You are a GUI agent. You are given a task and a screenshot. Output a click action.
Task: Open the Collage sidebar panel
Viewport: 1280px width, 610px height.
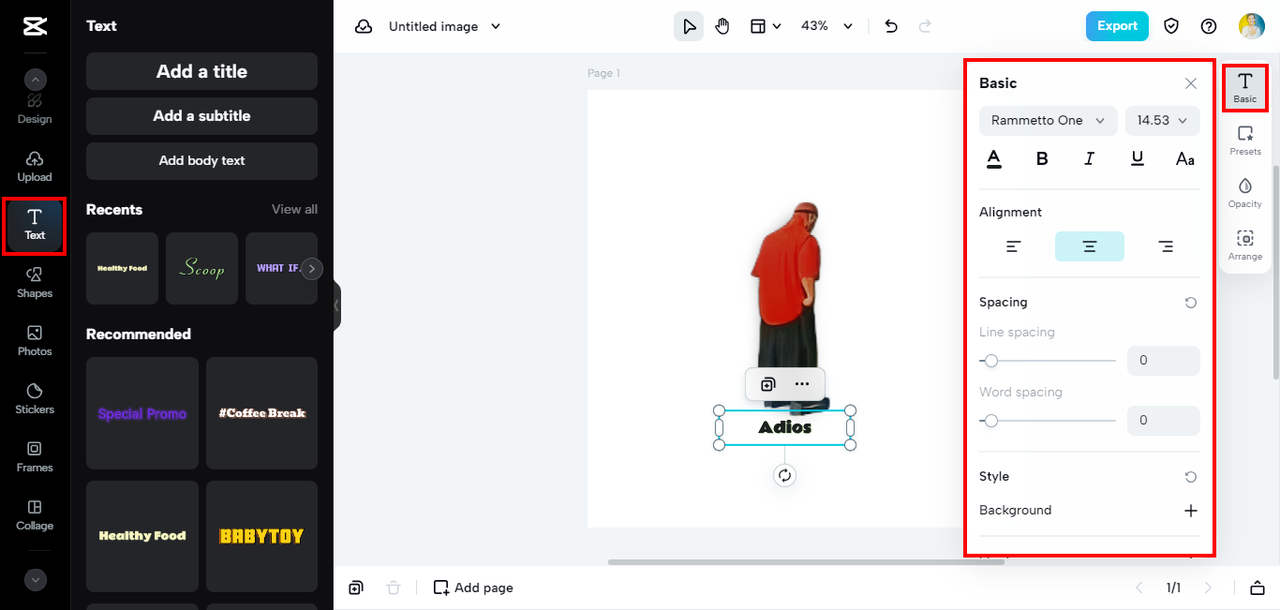click(35, 515)
